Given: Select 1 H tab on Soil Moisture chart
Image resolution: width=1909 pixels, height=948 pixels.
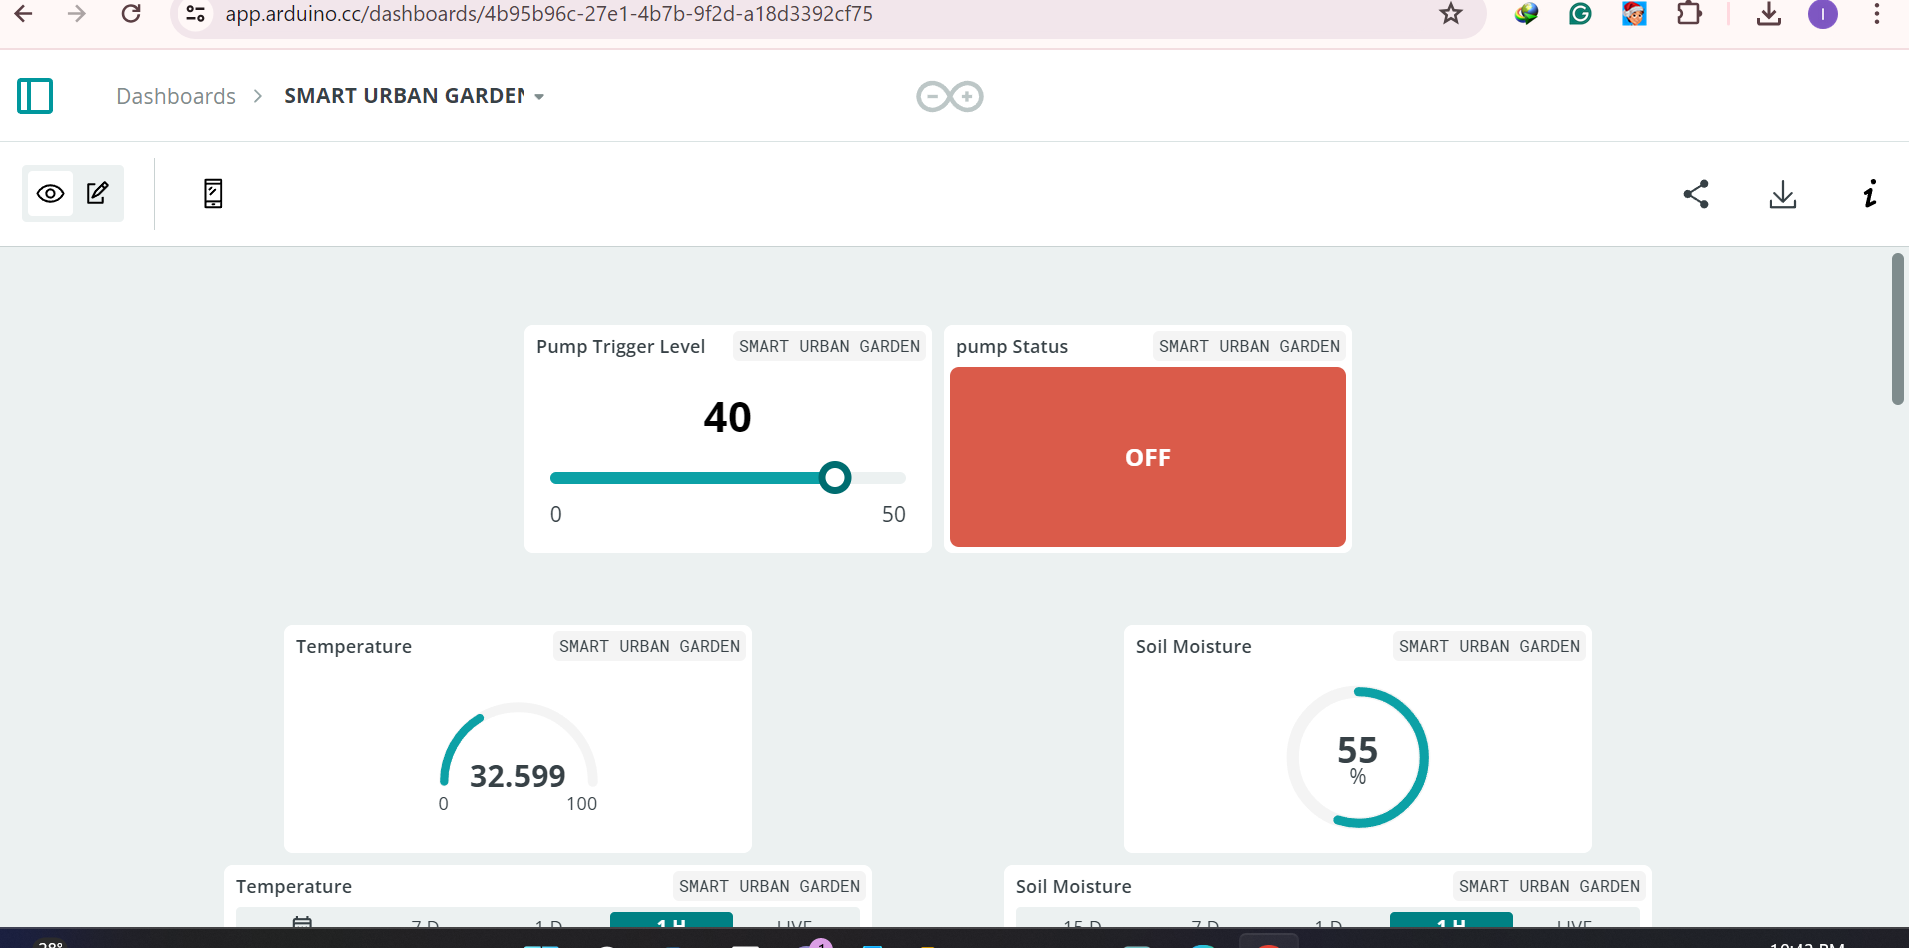Looking at the screenshot, I should point(1451,920).
